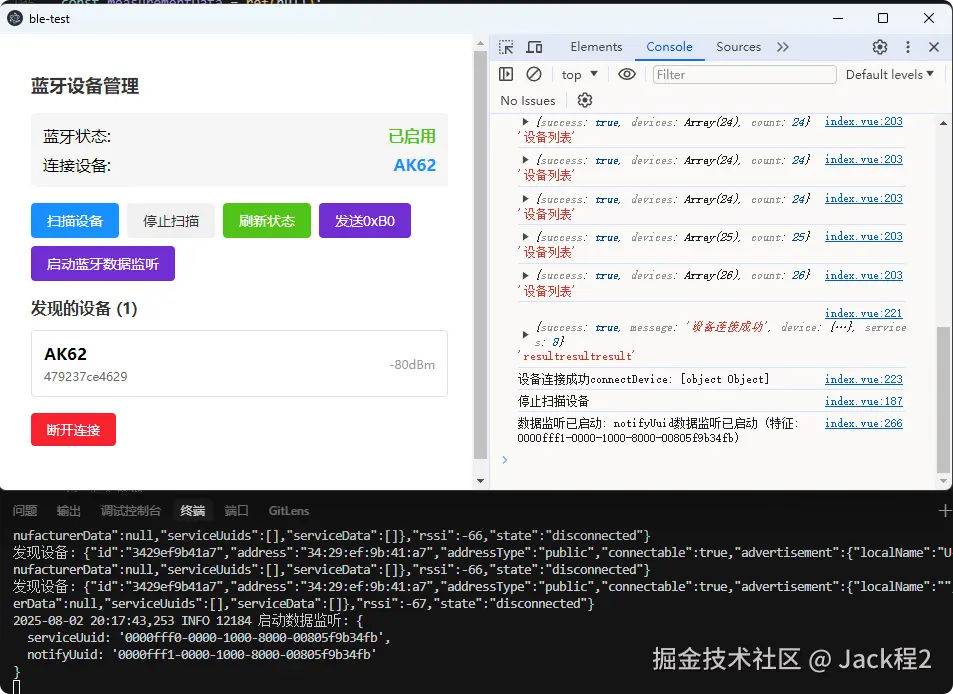Click the 启动蓝牙数据监听 button
The height and width of the screenshot is (694, 953).
click(103, 264)
